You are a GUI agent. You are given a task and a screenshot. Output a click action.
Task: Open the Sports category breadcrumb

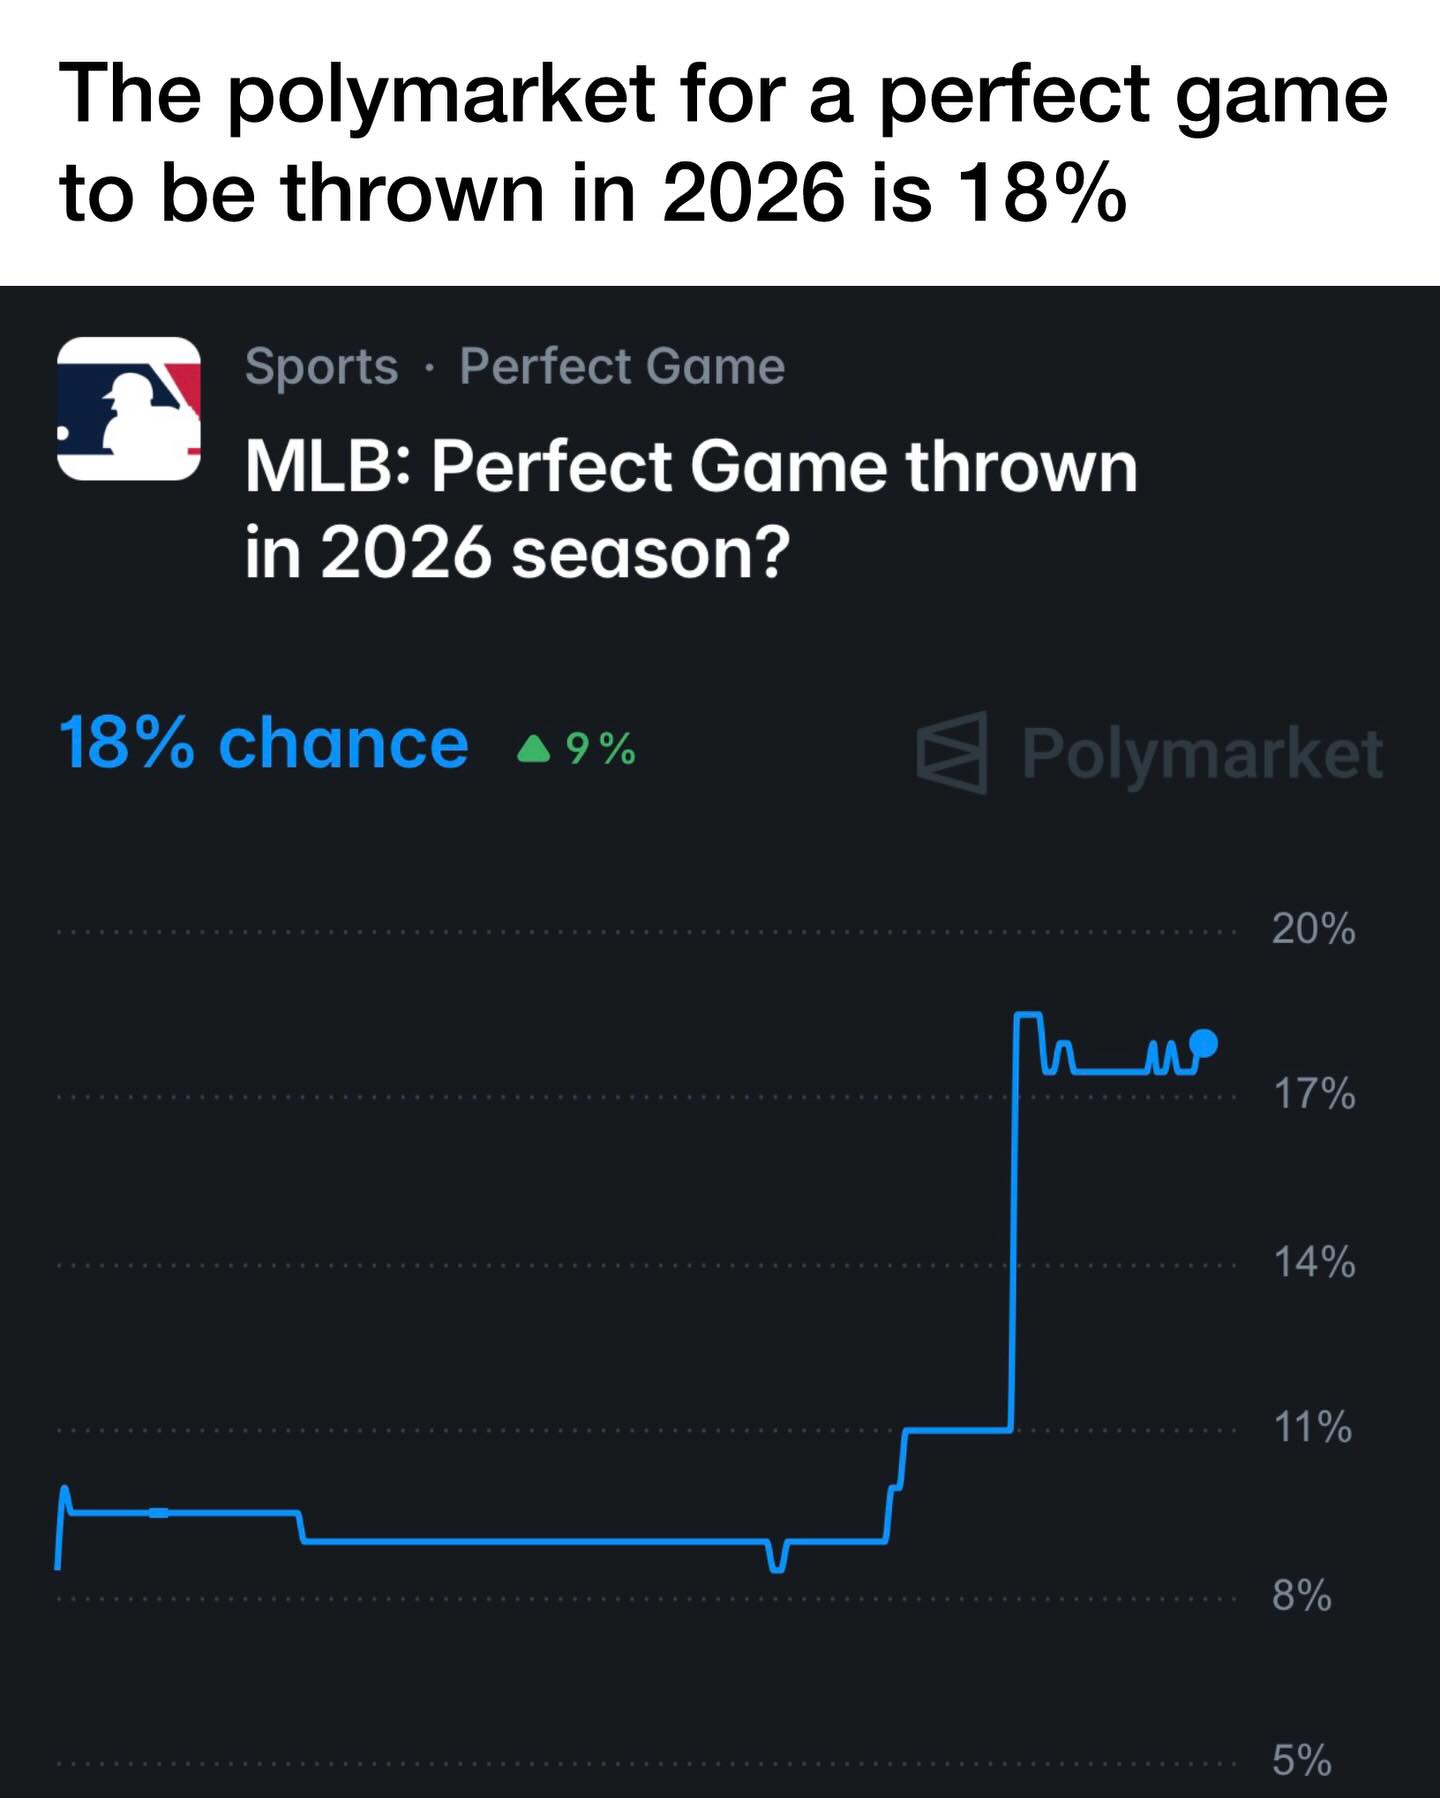click(x=321, y=366)
